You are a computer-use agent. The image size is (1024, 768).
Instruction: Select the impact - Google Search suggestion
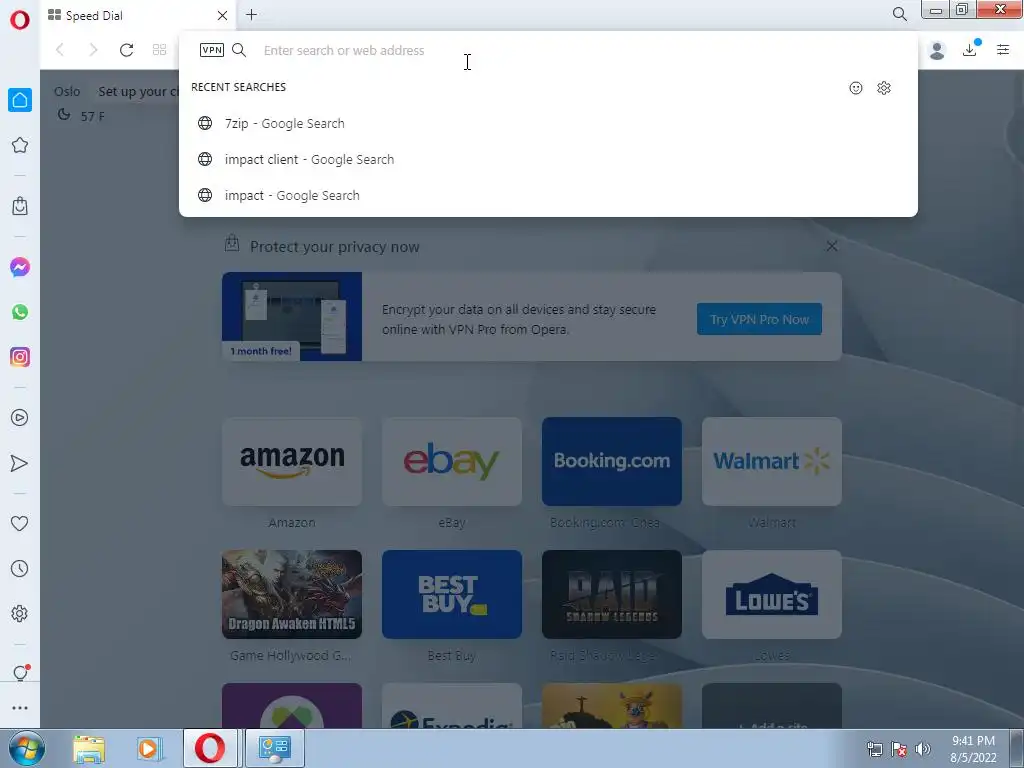click(547, 195)
